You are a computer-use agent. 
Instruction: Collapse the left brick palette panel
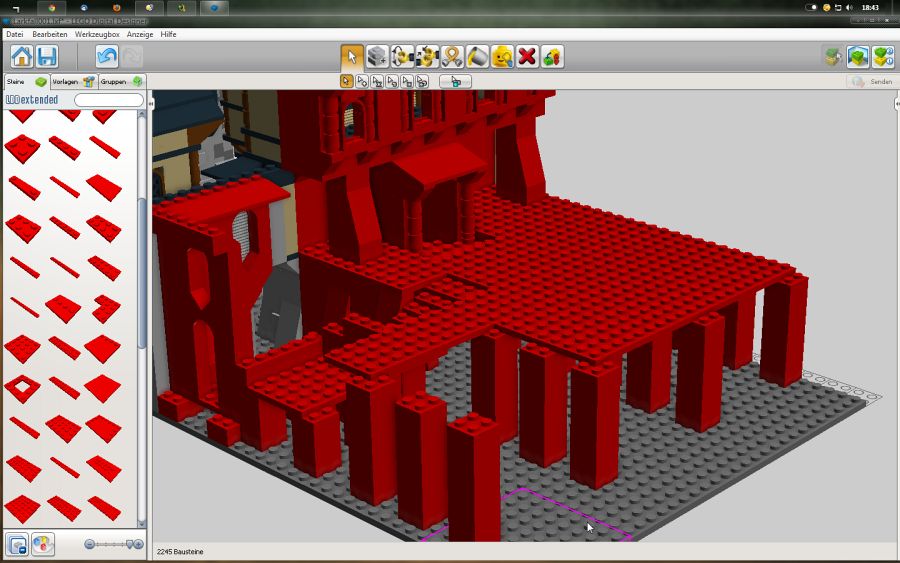(150, 103)
